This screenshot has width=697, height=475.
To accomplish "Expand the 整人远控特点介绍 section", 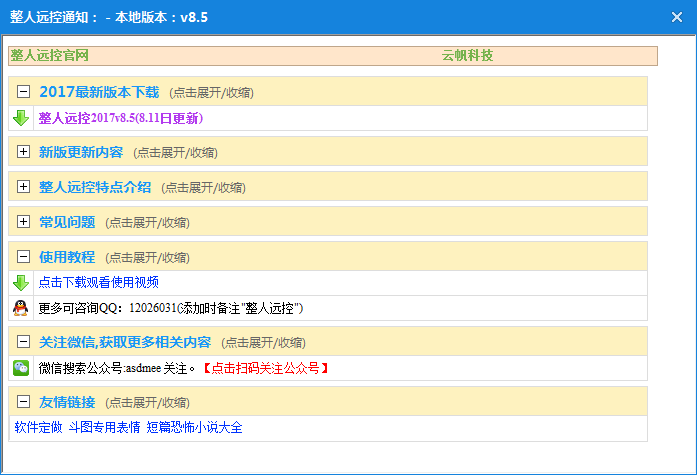I will (24, 187).
